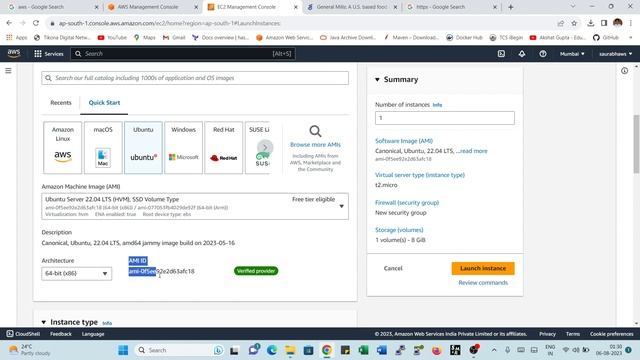Switch to the AWS Management Console tab
The image size is (640, 360).
[x=152, y=7]
